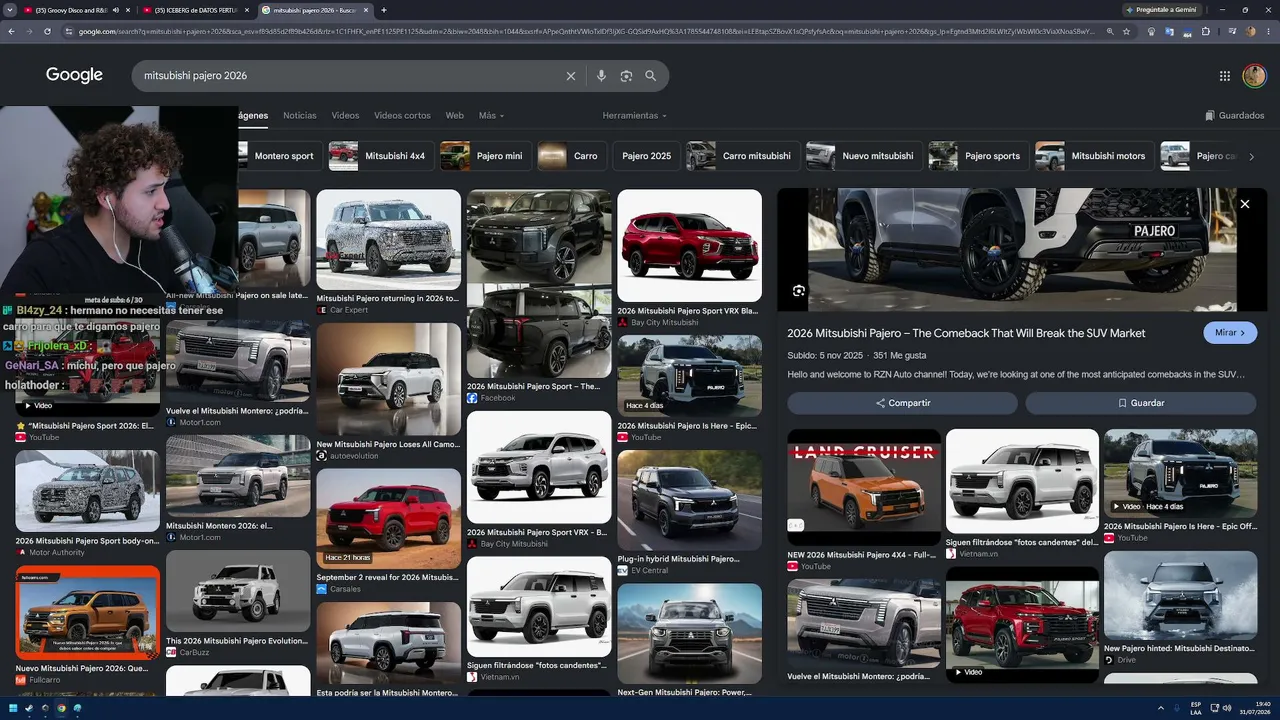This screenshot has width=1280, height=720.
Task: Open the Motor Authority Pajero Sport image
Action: pos(87,491)
